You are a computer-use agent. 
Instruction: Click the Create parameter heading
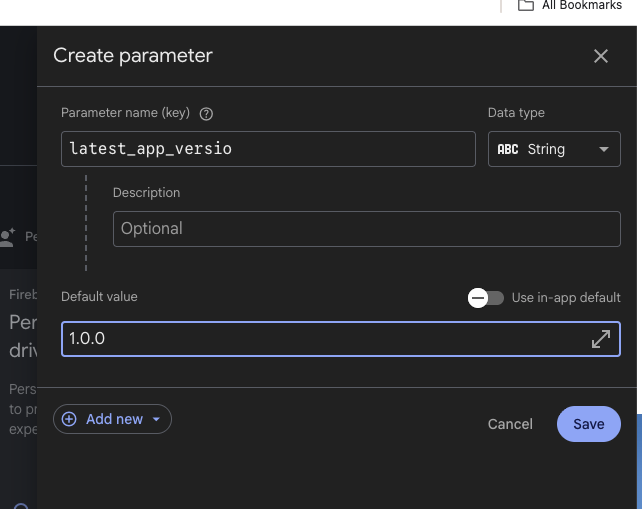(x=133, y=56)
